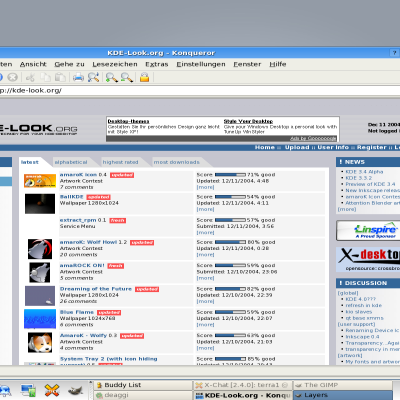400x400 pixels.
Task: Open the Blue Flame wallpaper thumbnail
Action: [40, 319]
